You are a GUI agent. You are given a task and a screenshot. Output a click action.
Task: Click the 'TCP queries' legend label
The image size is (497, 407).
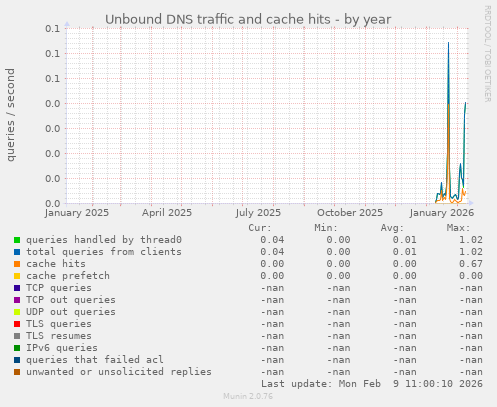[x=59, y=288]
